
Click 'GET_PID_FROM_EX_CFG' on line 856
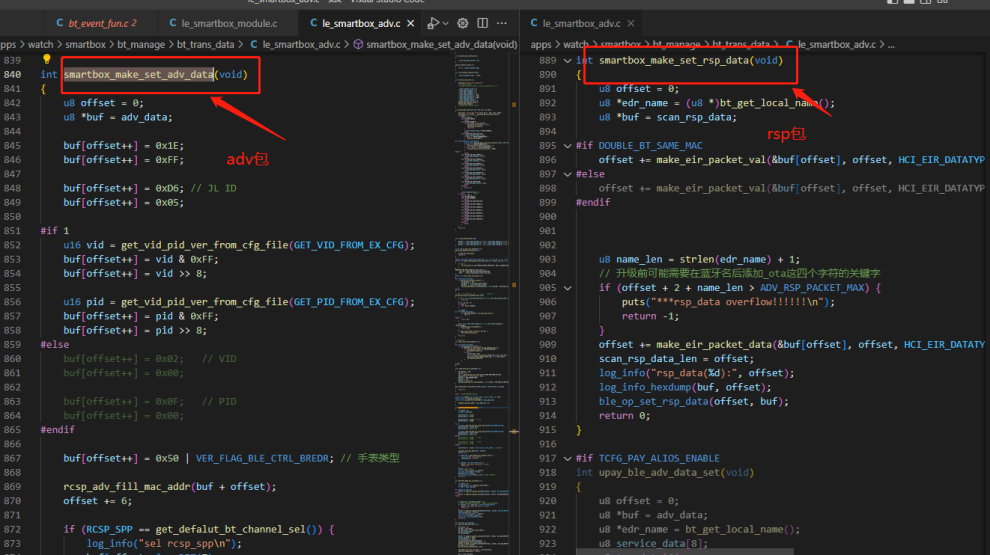(349, 302)
